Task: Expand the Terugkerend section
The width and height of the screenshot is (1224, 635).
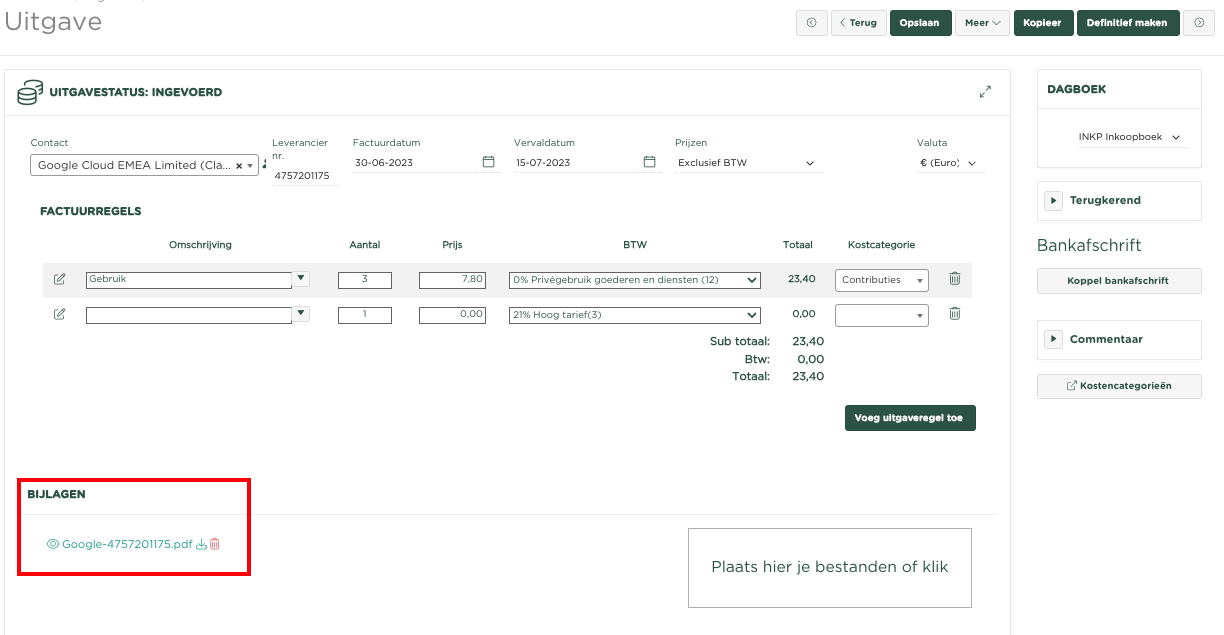Action: pos(1053,201)
